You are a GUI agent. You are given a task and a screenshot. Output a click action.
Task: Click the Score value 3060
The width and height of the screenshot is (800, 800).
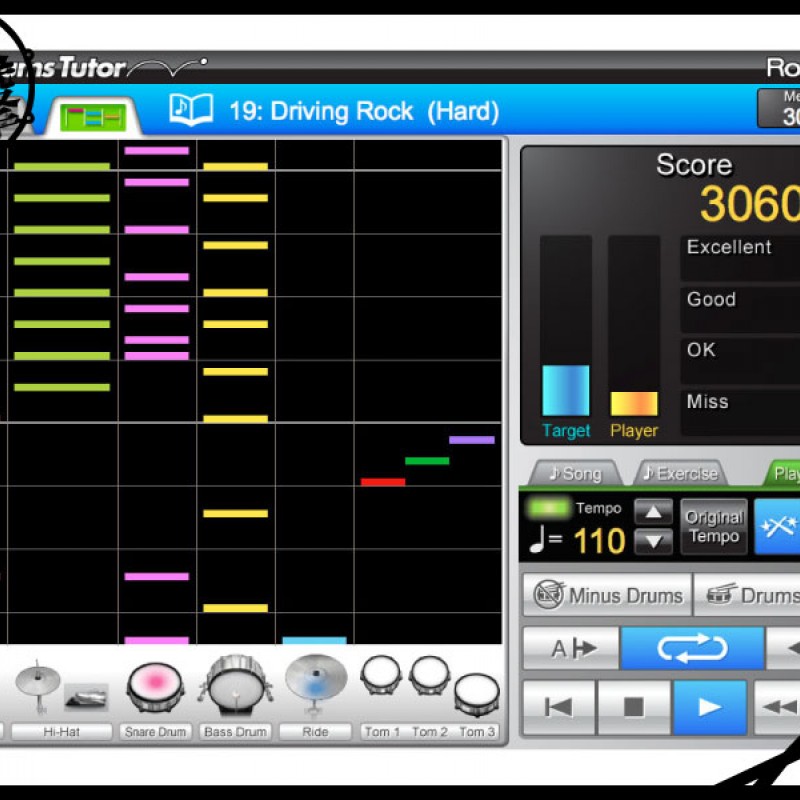coord(750,204)
